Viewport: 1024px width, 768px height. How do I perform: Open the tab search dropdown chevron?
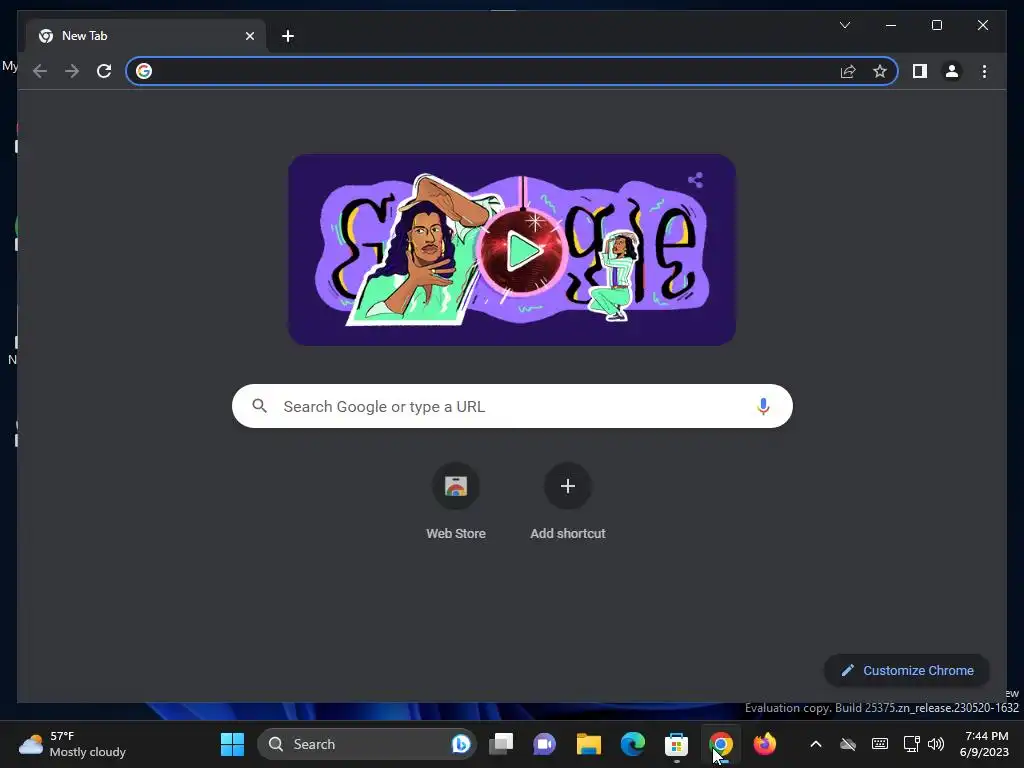pyautogui.click(x=844, y=25)
